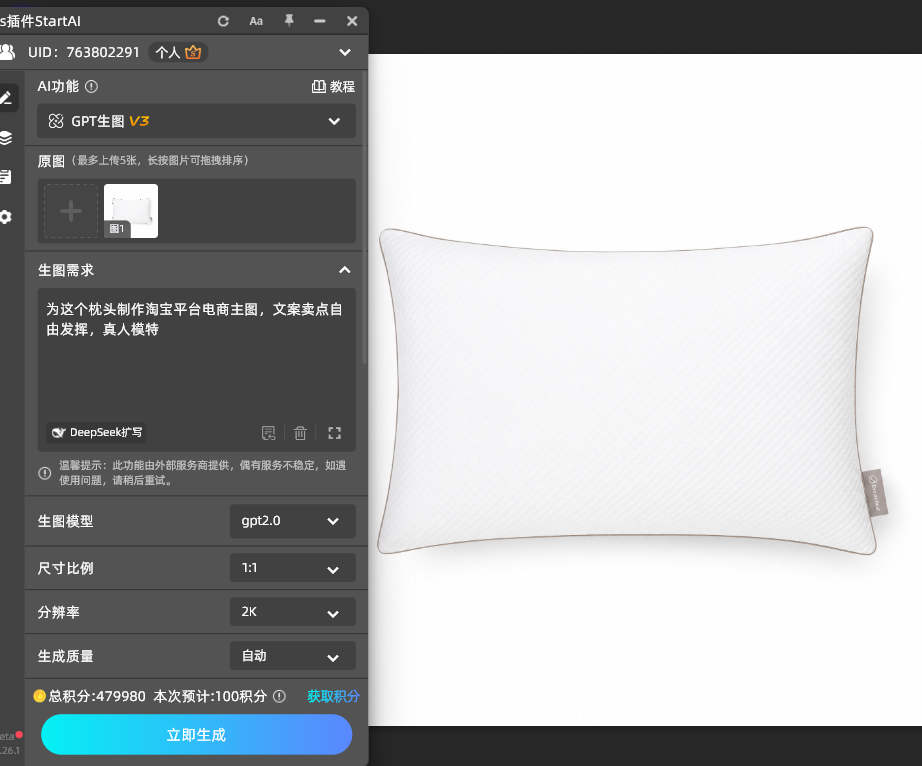Image resolution: width=922 pixels, height=766 pixels.
Task: Click the gold coin icon by 总积分
Action: coord(39,696)
